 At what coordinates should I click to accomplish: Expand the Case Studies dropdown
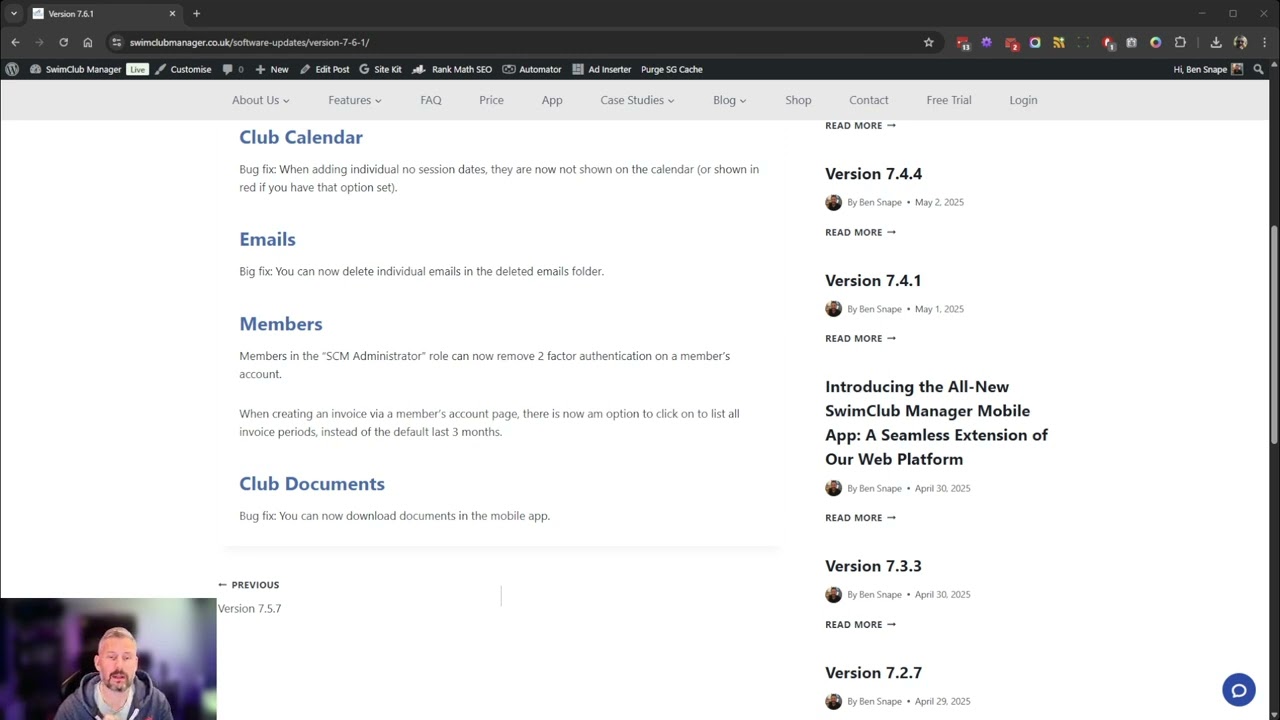tap(637, 100)
